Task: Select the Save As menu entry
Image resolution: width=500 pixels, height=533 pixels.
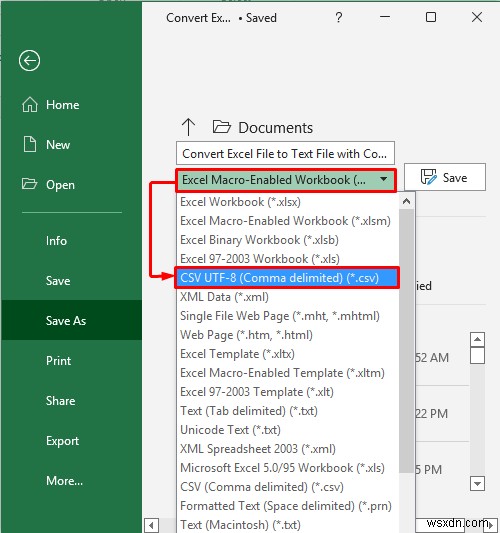Action: point(71,320)
